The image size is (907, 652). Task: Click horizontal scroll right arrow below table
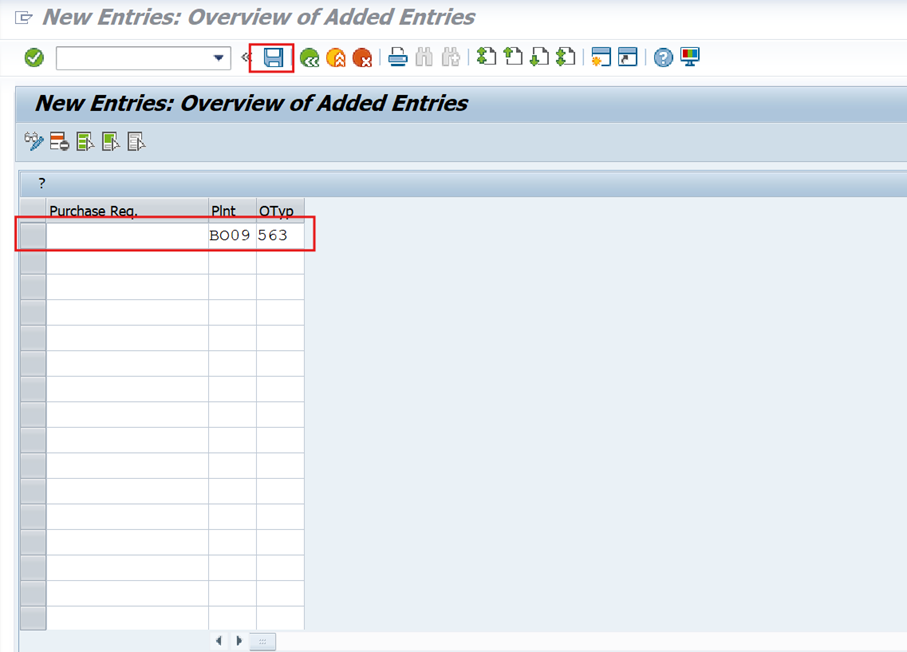coord(239,641)
